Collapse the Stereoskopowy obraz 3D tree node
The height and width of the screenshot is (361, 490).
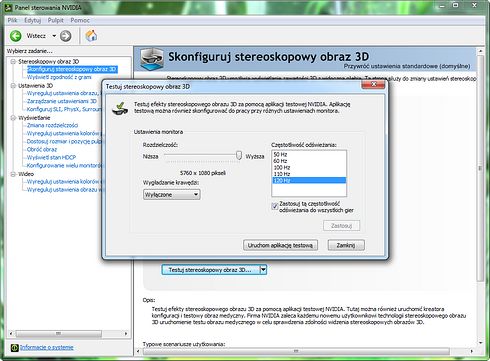(13, 61)
